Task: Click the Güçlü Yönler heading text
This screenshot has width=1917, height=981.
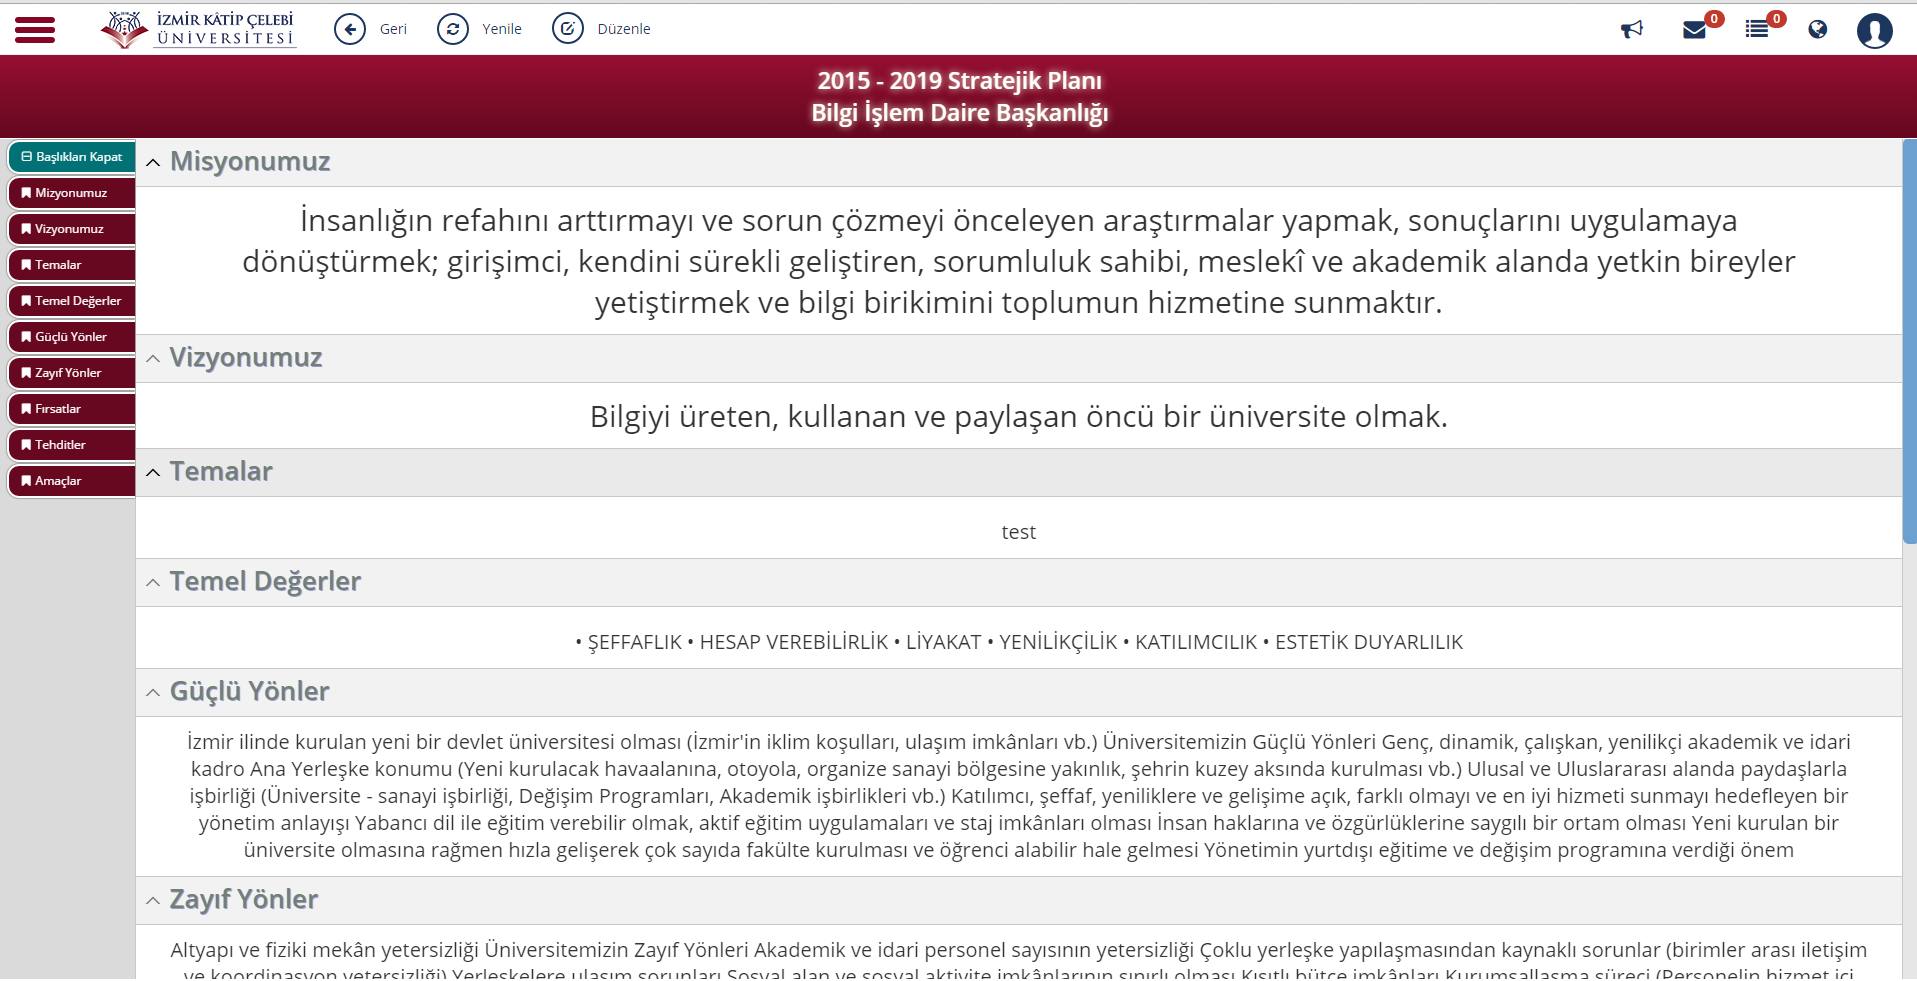Action: tap(250, 691)
